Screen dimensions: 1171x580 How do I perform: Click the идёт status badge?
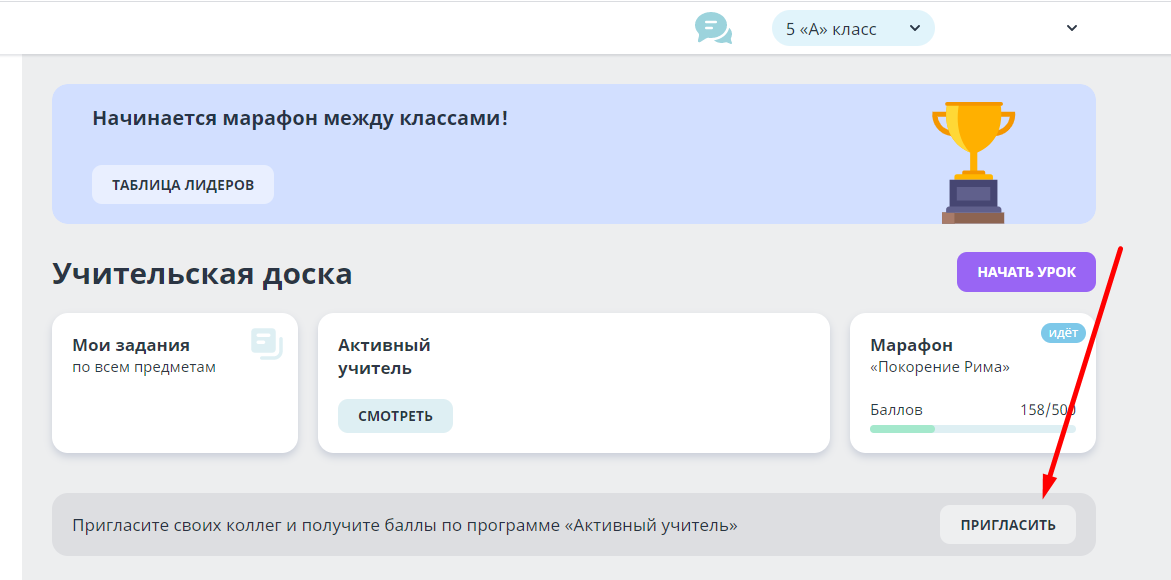[x=1063, y=333]
